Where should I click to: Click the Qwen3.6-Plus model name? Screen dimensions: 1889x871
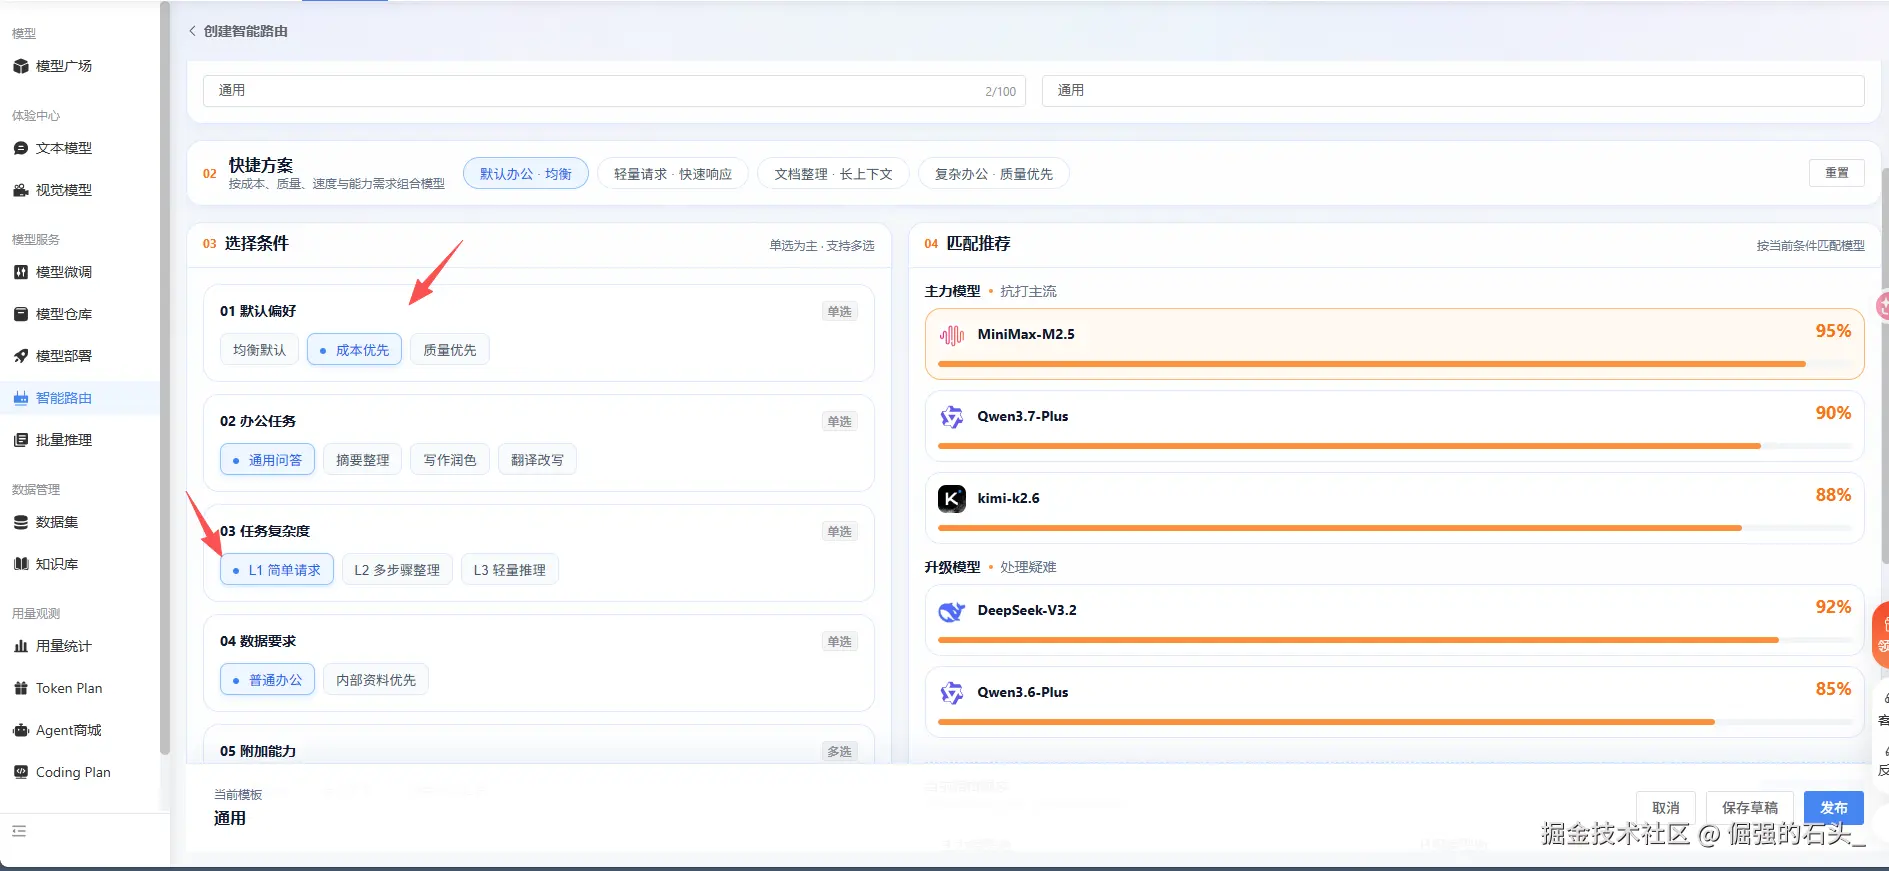tap(1023, 692)
